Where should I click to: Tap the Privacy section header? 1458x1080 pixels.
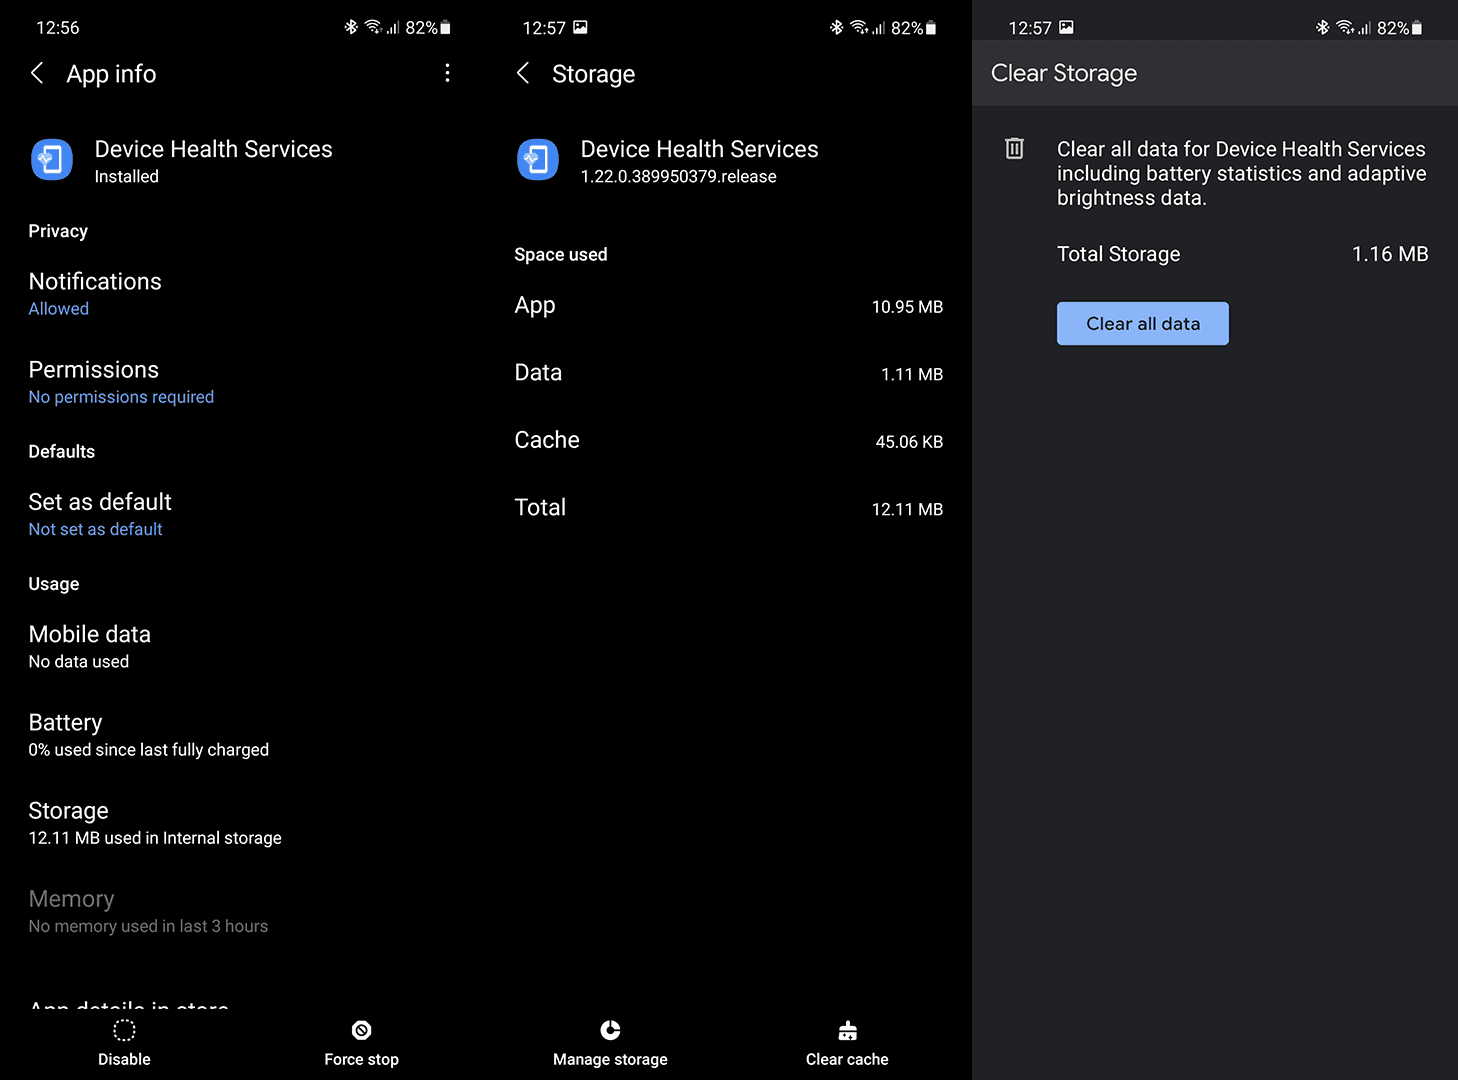(x=58, y=231)
